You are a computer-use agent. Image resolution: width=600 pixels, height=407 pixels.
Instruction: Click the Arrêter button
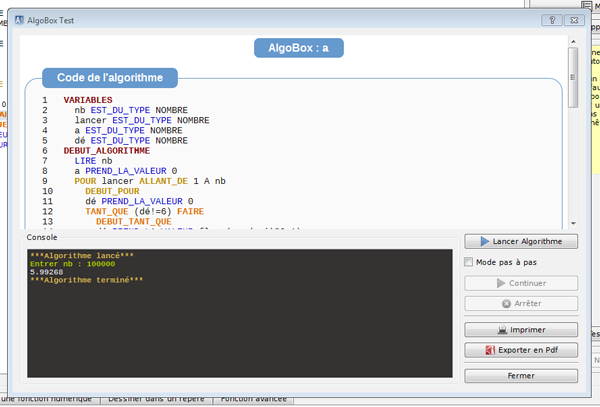click(521, 303)
